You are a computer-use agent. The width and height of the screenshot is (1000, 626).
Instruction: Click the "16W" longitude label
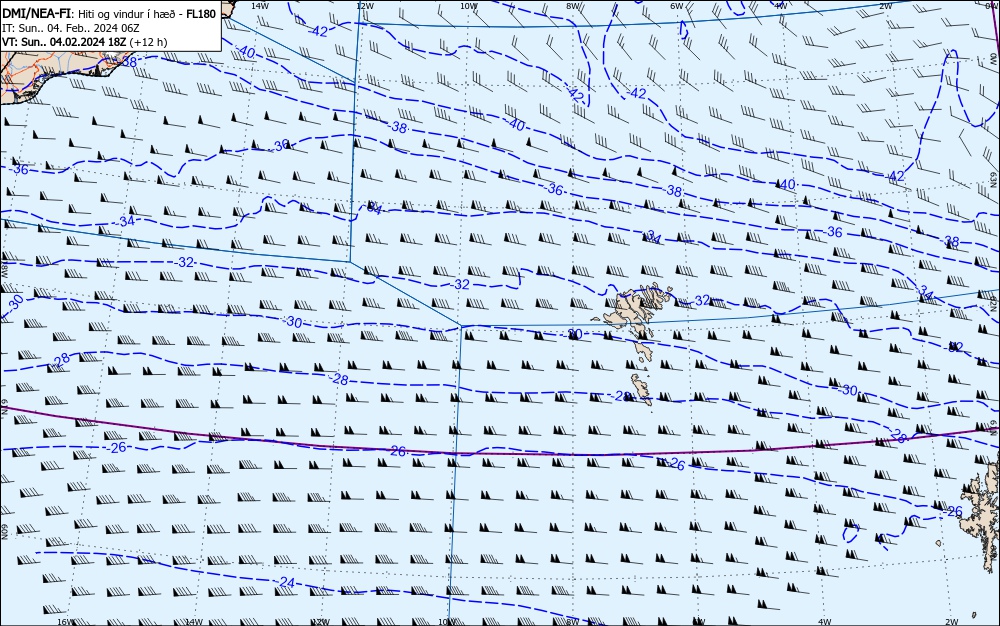click(65, 622)
